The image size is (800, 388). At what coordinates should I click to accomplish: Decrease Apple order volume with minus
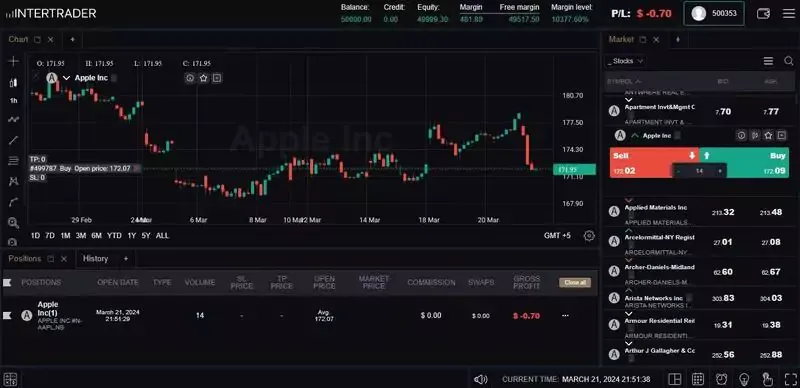click(x=678, y=172)
